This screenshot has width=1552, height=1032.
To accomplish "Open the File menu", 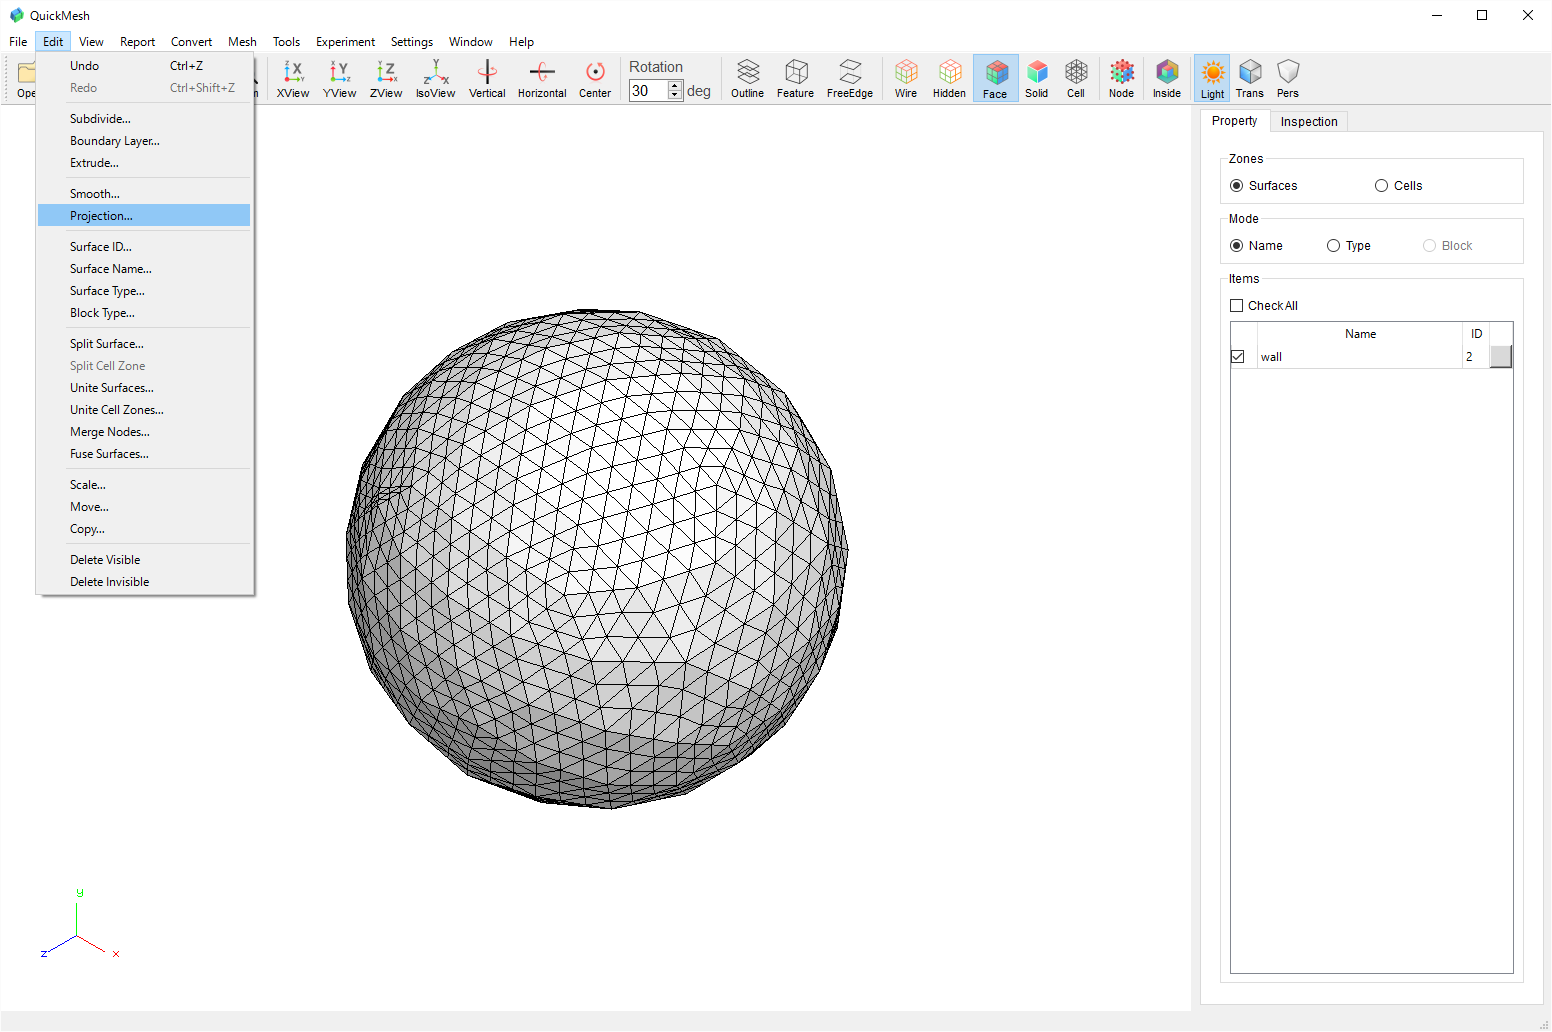I will tap(18, 42).
